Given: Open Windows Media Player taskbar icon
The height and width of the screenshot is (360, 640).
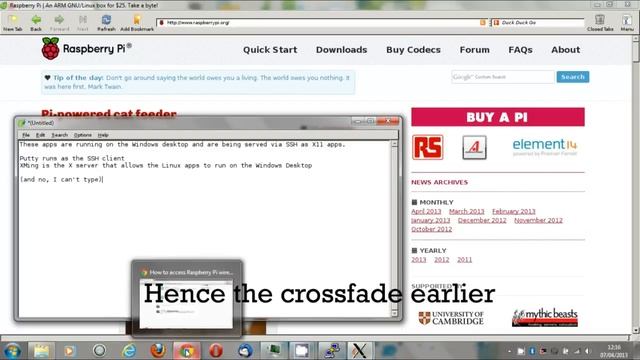Looking at the screenshot, I should (x=69, y=351).
